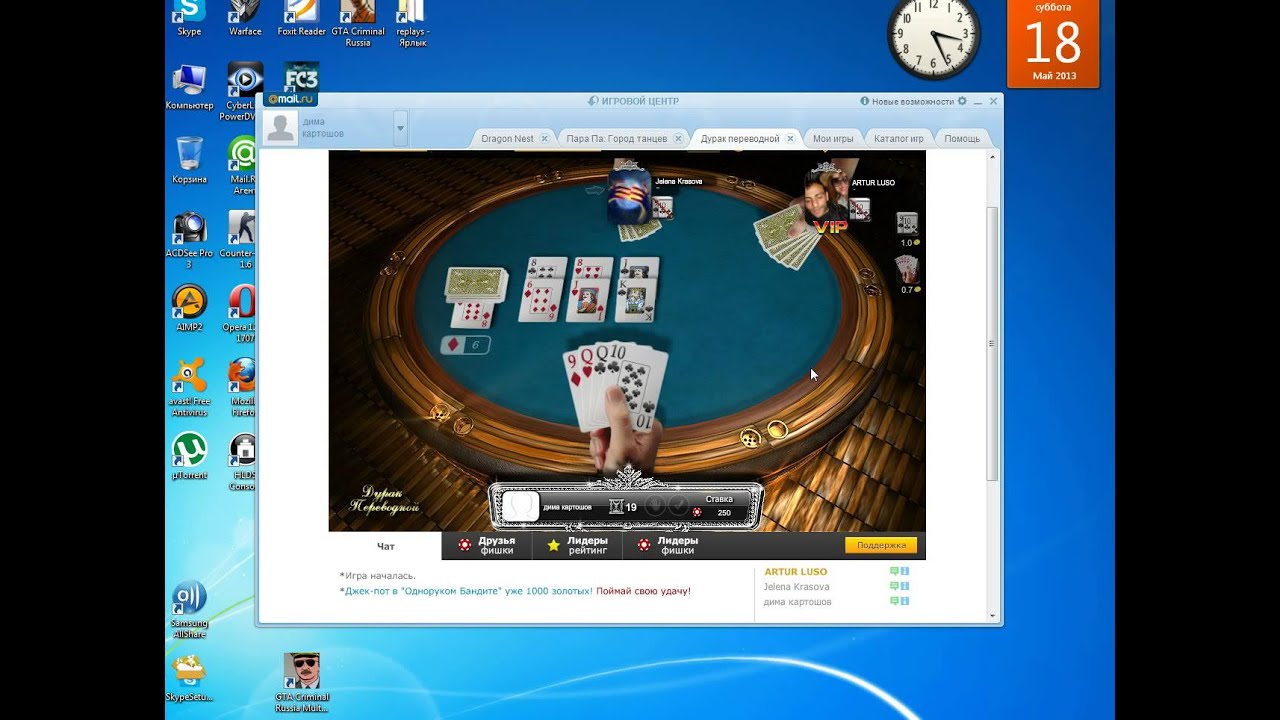Viewport: 1280px width, 720px height.
Task: Click the diamond trump indicator showing 6
Action: click(465, 345)
